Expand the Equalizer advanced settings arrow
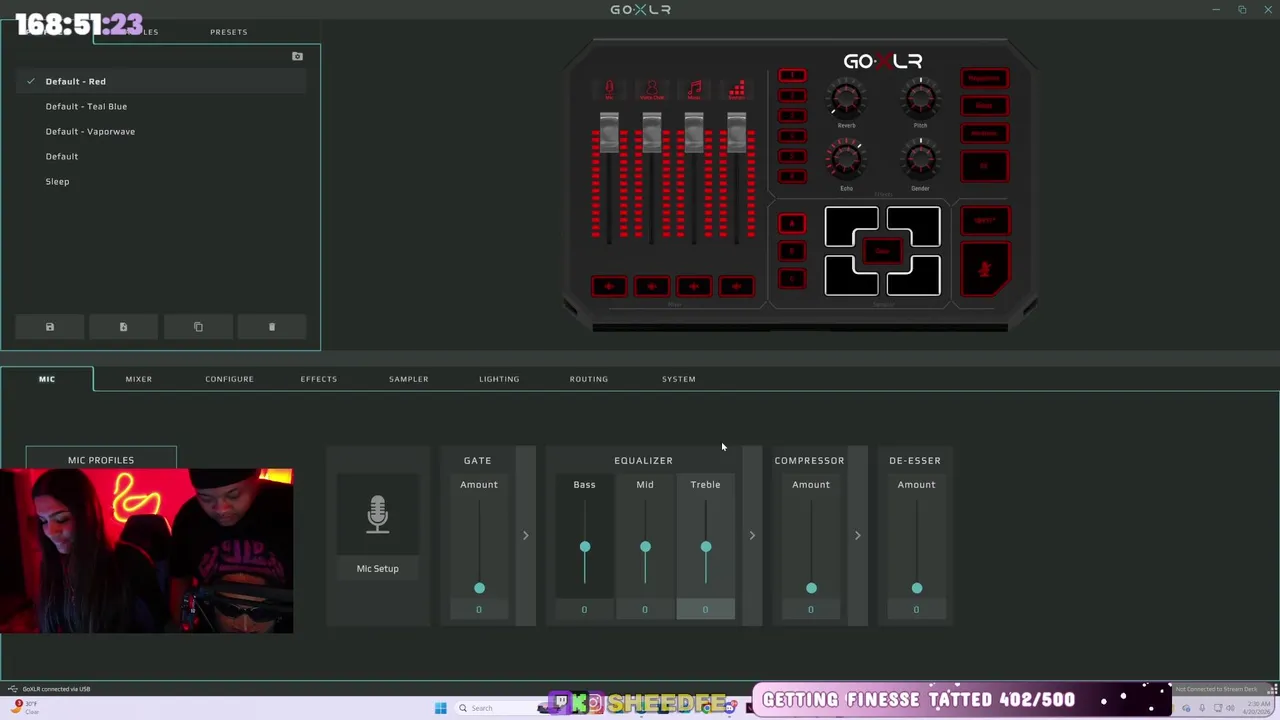The height and width of the screenshot is (720, 1280). [x=752, y=536]
